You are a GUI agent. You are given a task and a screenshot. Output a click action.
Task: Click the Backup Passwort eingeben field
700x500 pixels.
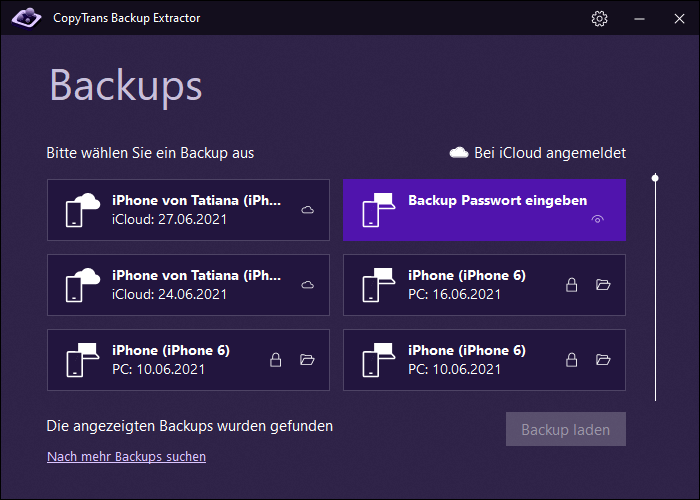click(484, 210)
